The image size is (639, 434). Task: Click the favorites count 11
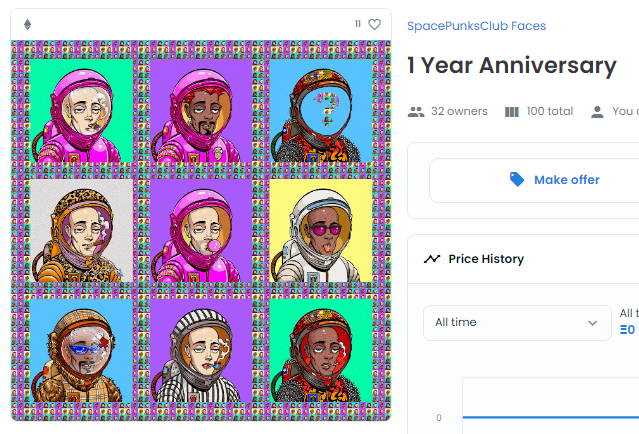coord(358,24)
